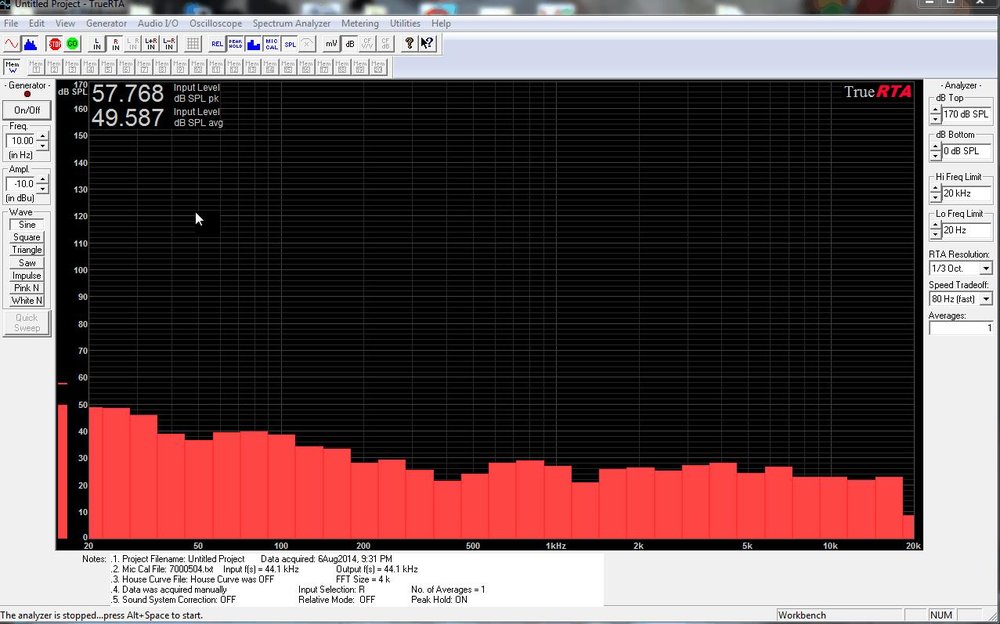Image resolution: width=1000 pixels, height=624 pixels.
Task: Click the Mem 1 memory slot icon
Action: click(36, 66)
